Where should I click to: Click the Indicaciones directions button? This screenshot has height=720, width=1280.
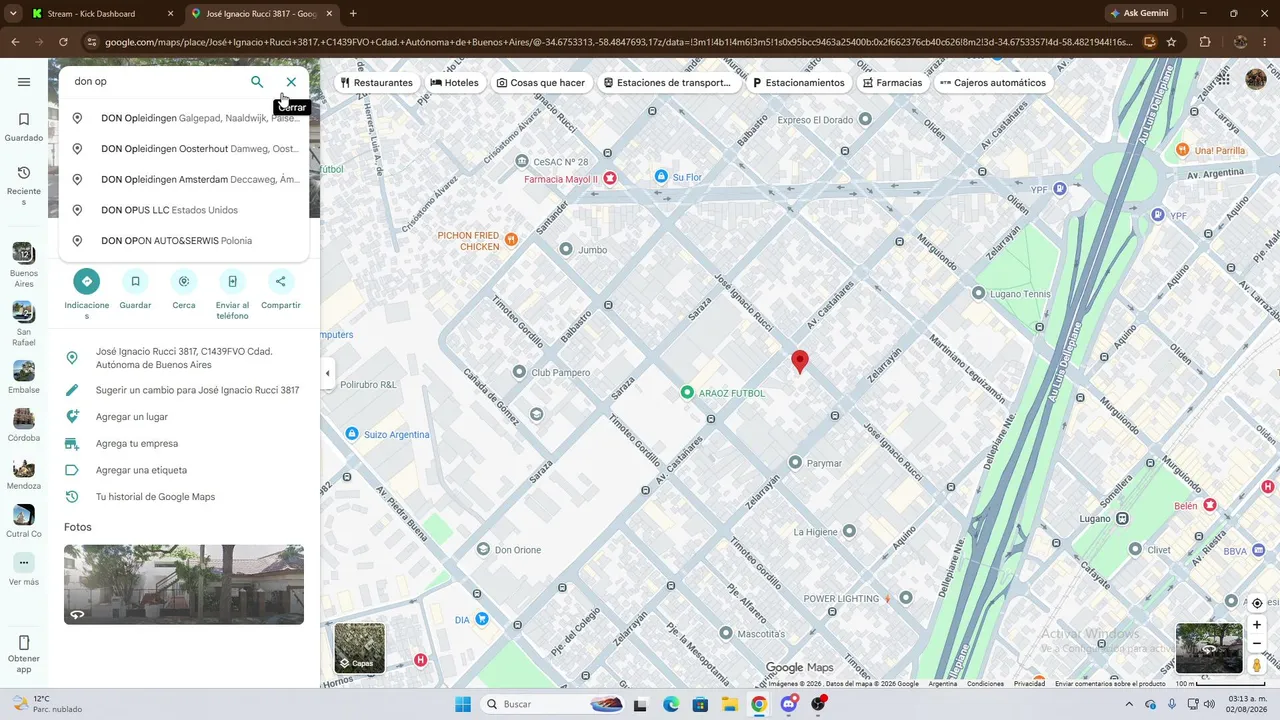[x=87, y=282]
